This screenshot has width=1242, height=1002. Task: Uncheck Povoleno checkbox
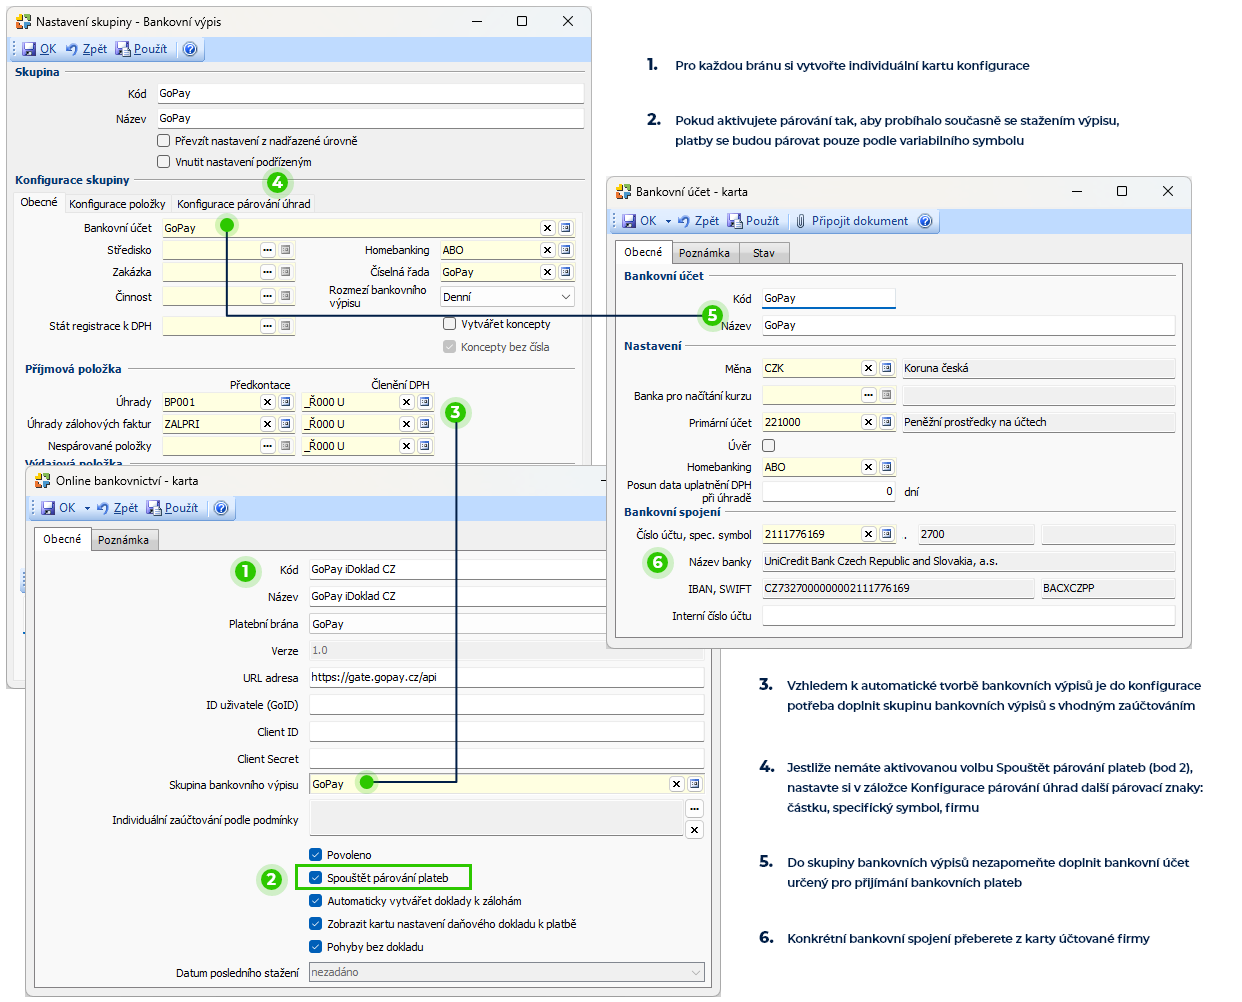(316, 855)
